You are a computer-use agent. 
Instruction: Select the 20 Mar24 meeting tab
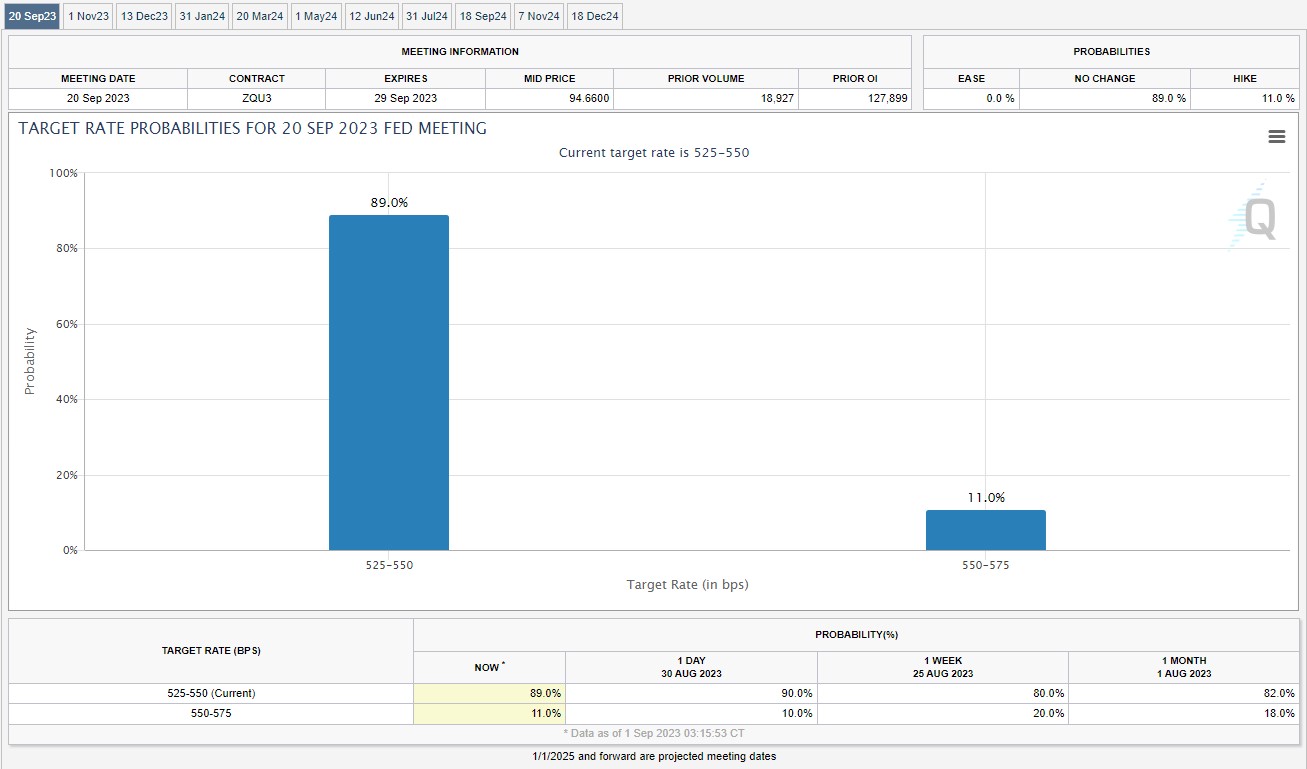click(260, 16)
